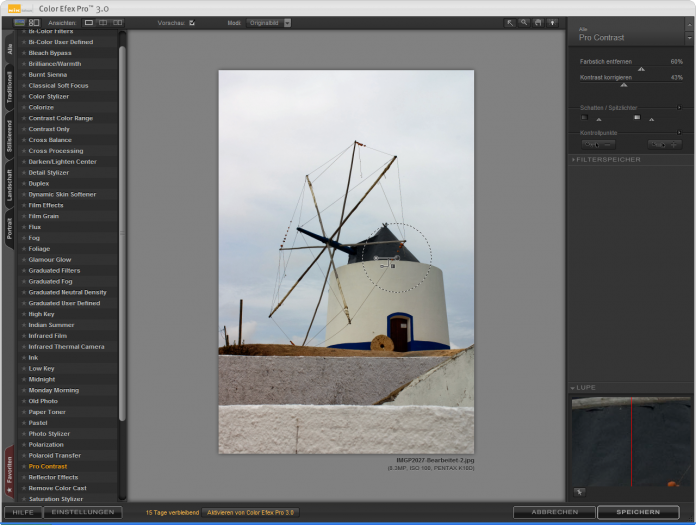Switch to split preview view
The width and height of the screenshot is (696, 525).
pyautogui.click(x=103, y=22)
